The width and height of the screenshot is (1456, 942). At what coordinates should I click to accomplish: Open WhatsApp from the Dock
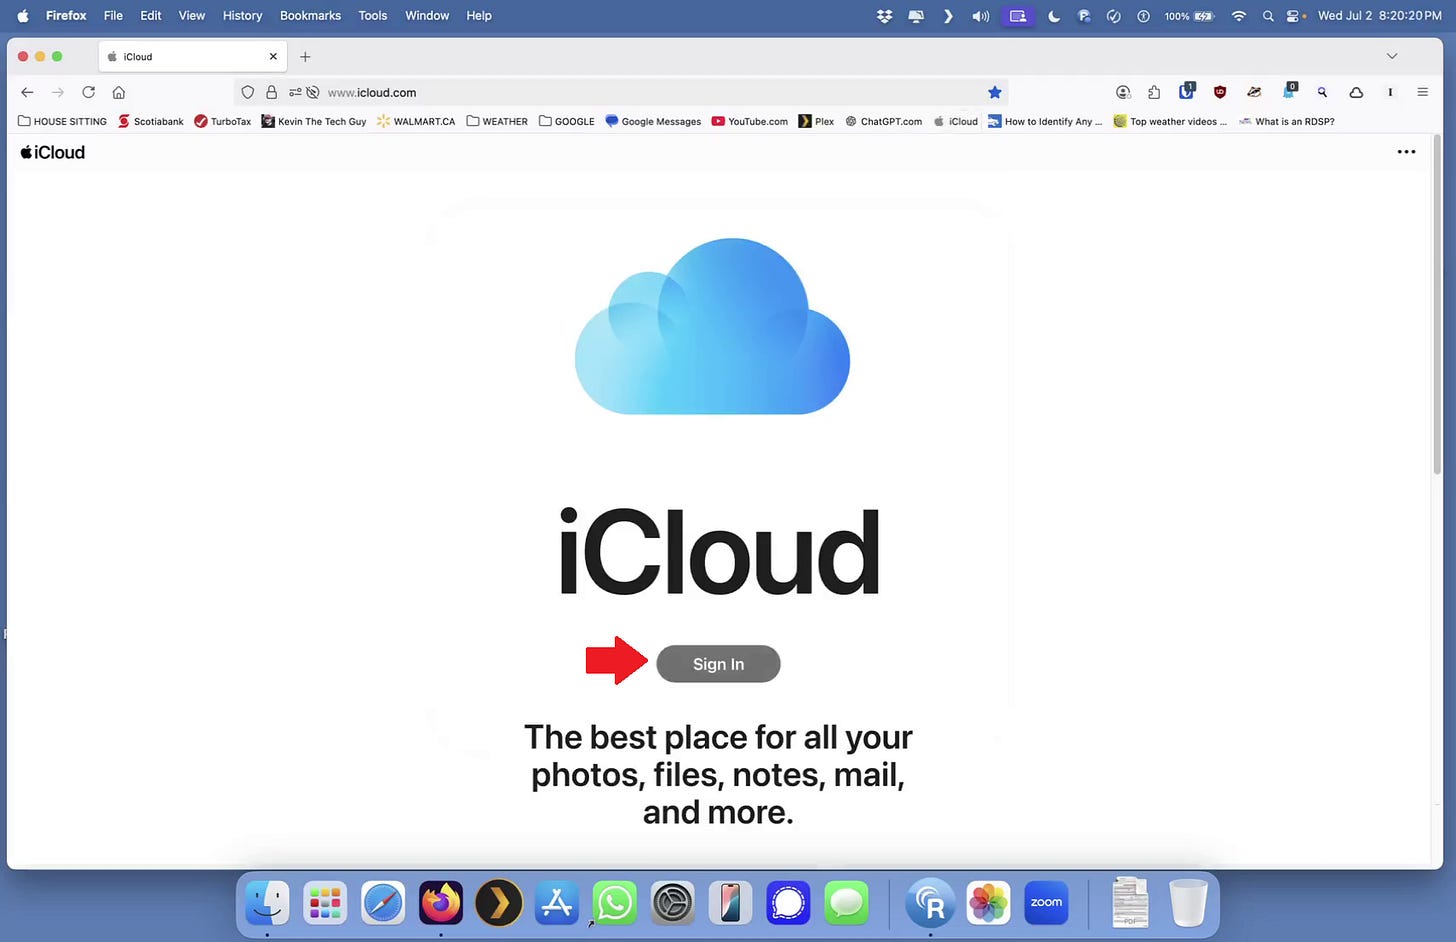614,903
